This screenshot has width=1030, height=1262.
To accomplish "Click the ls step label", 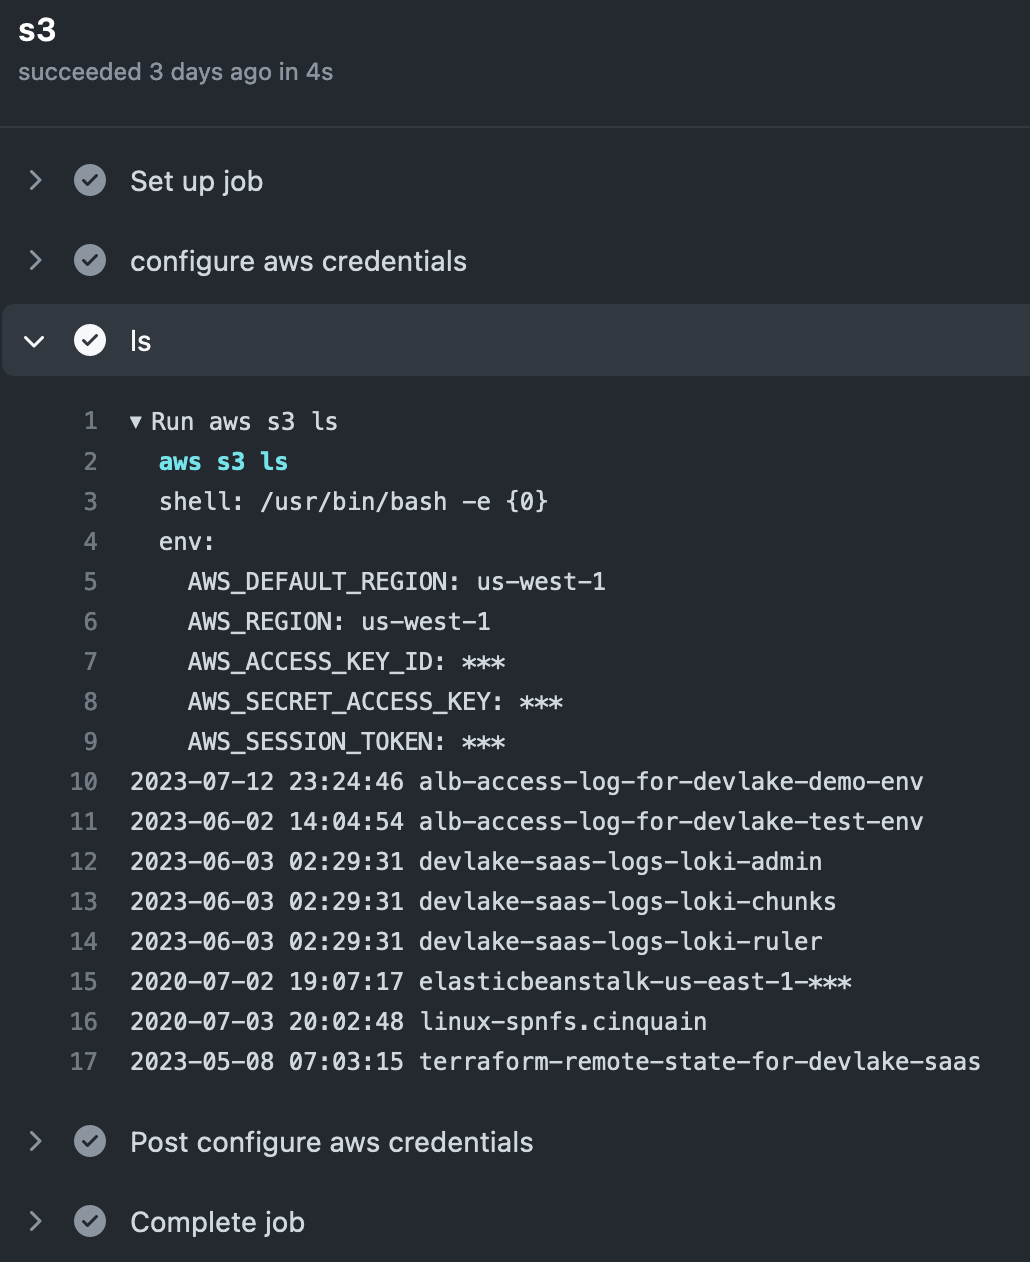I will (x=141, y=340).
